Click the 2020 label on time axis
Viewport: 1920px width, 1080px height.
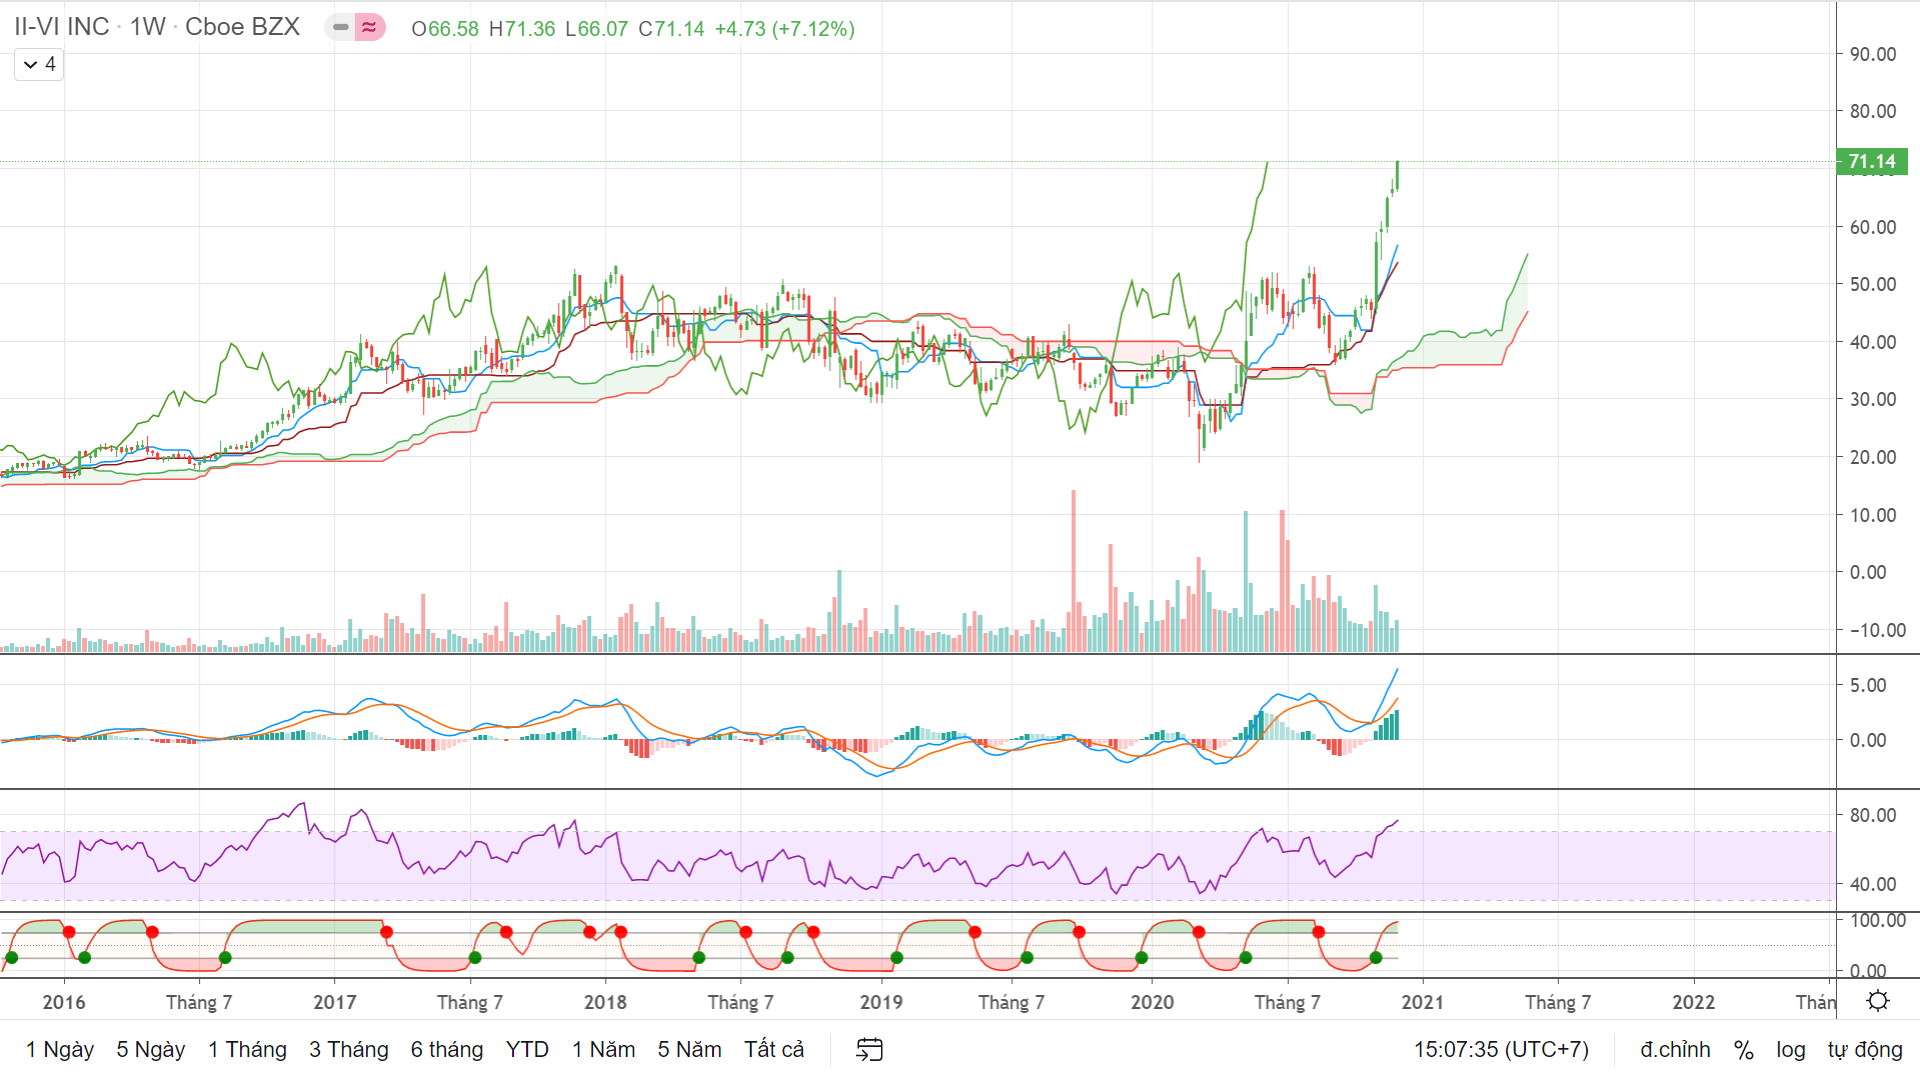click(x=1152, y=1002)
